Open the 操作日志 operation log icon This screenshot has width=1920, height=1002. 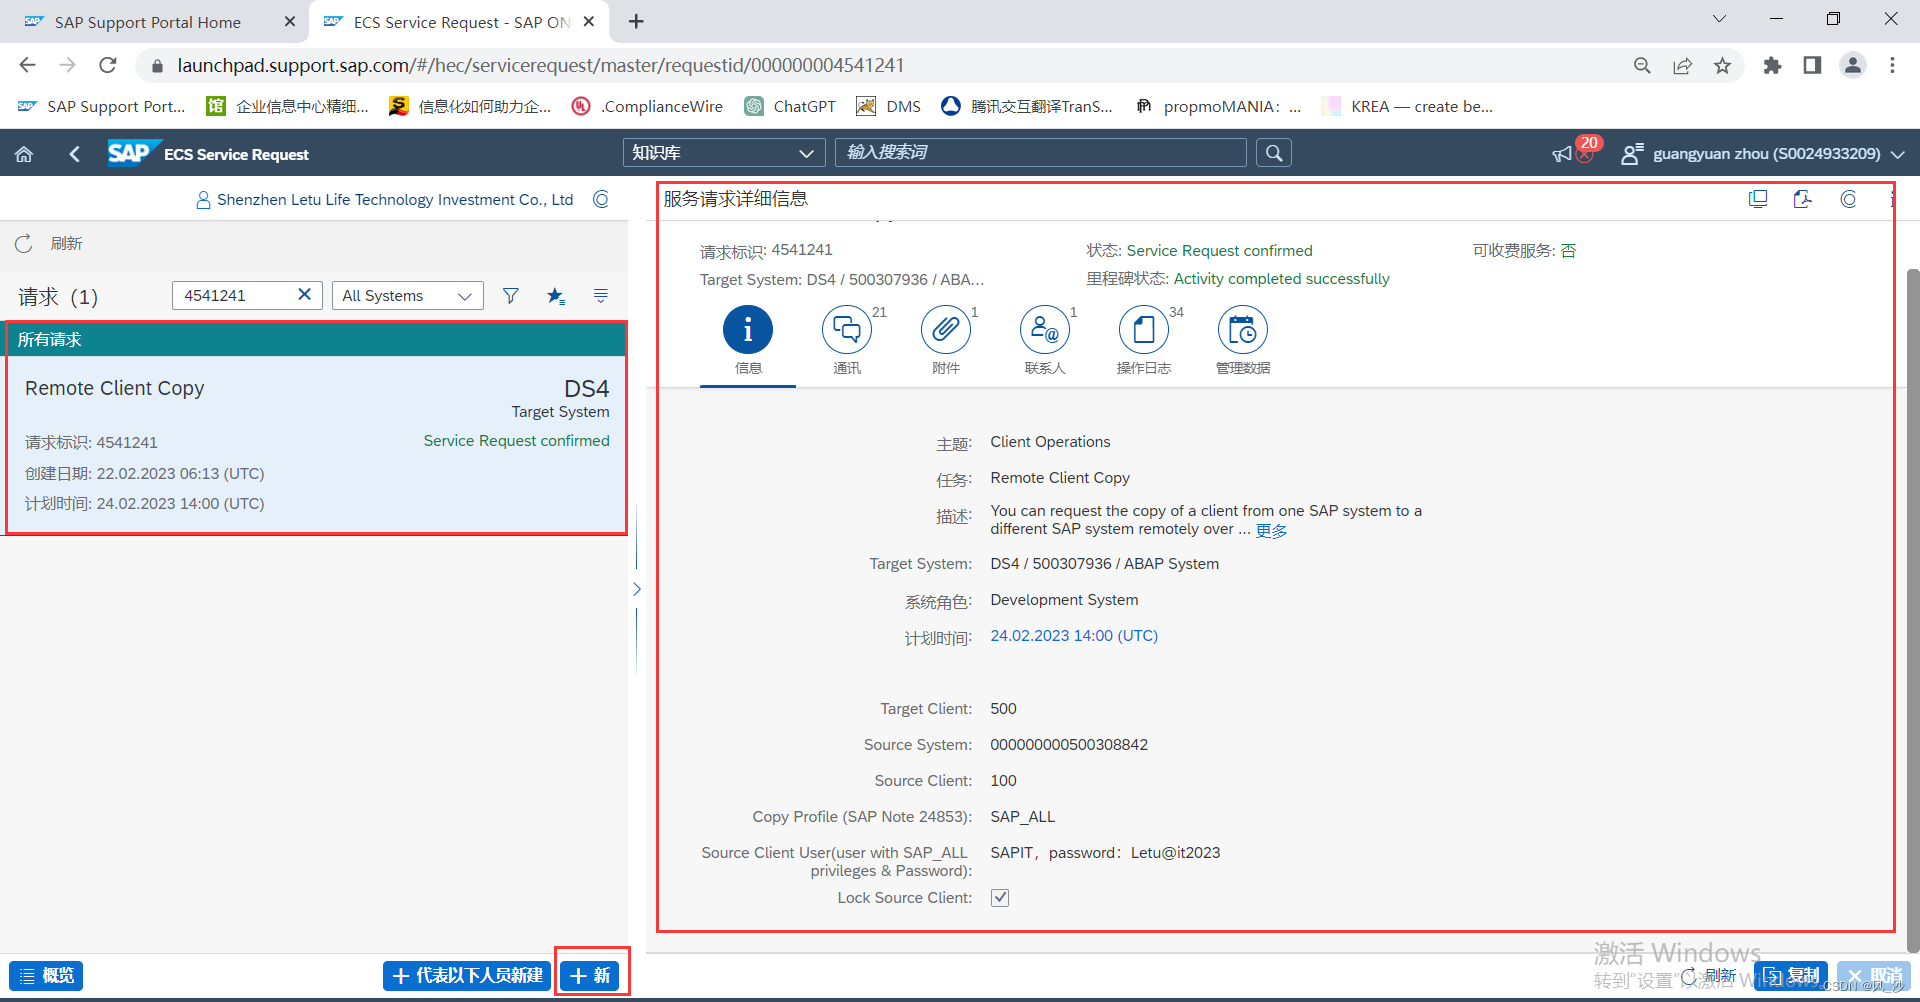pyautogui.click(x=1143, y=331)
